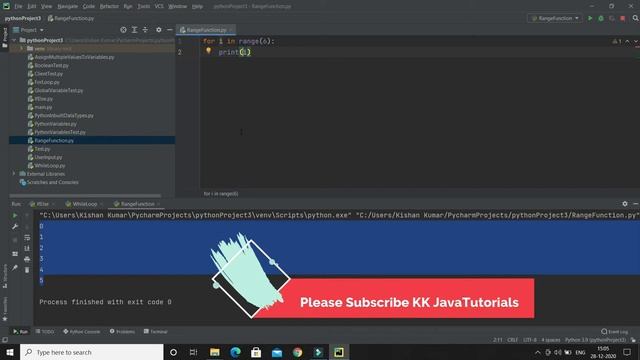Open the TODO tool window
Screen dimensions: 640x360
coord(45,331)
